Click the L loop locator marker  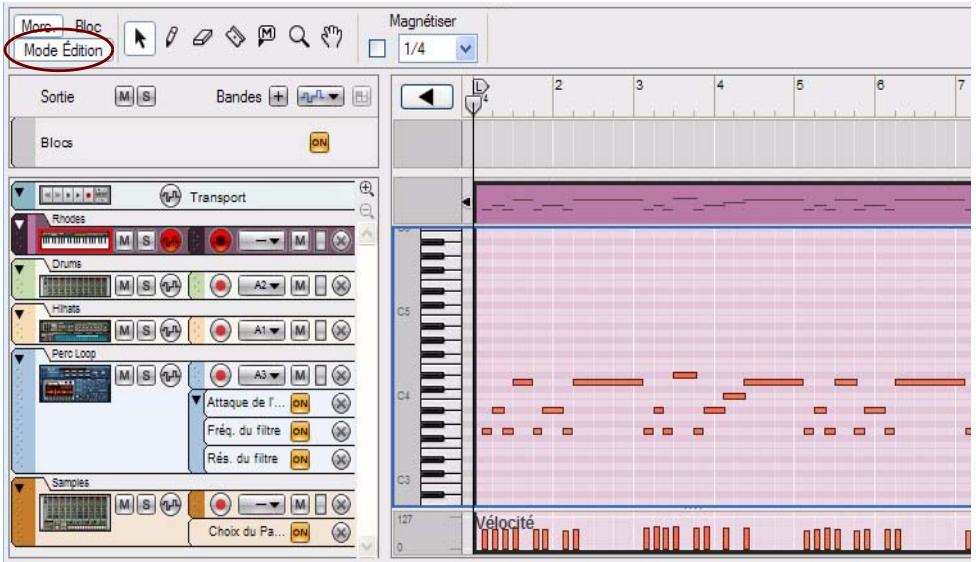(481, 86)
